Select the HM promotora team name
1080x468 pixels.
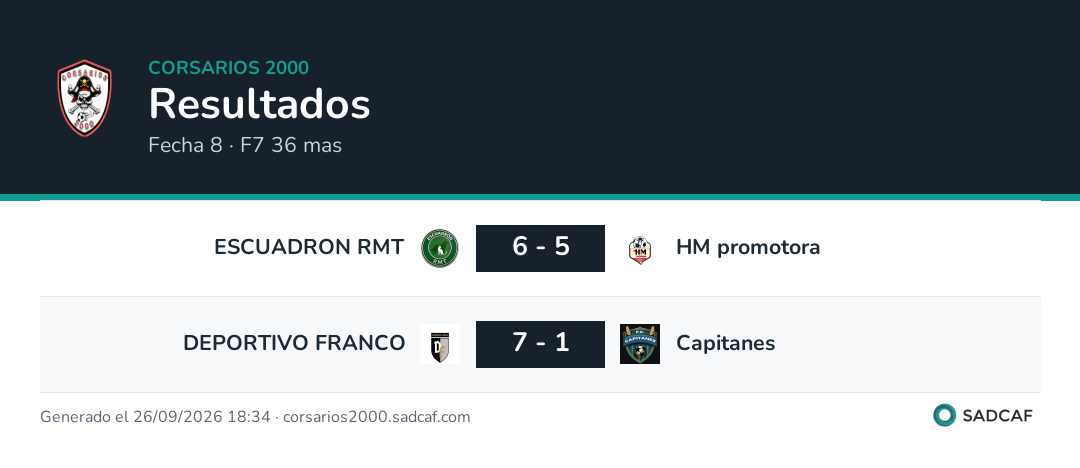pyautogui.click(x=748, y=247)
